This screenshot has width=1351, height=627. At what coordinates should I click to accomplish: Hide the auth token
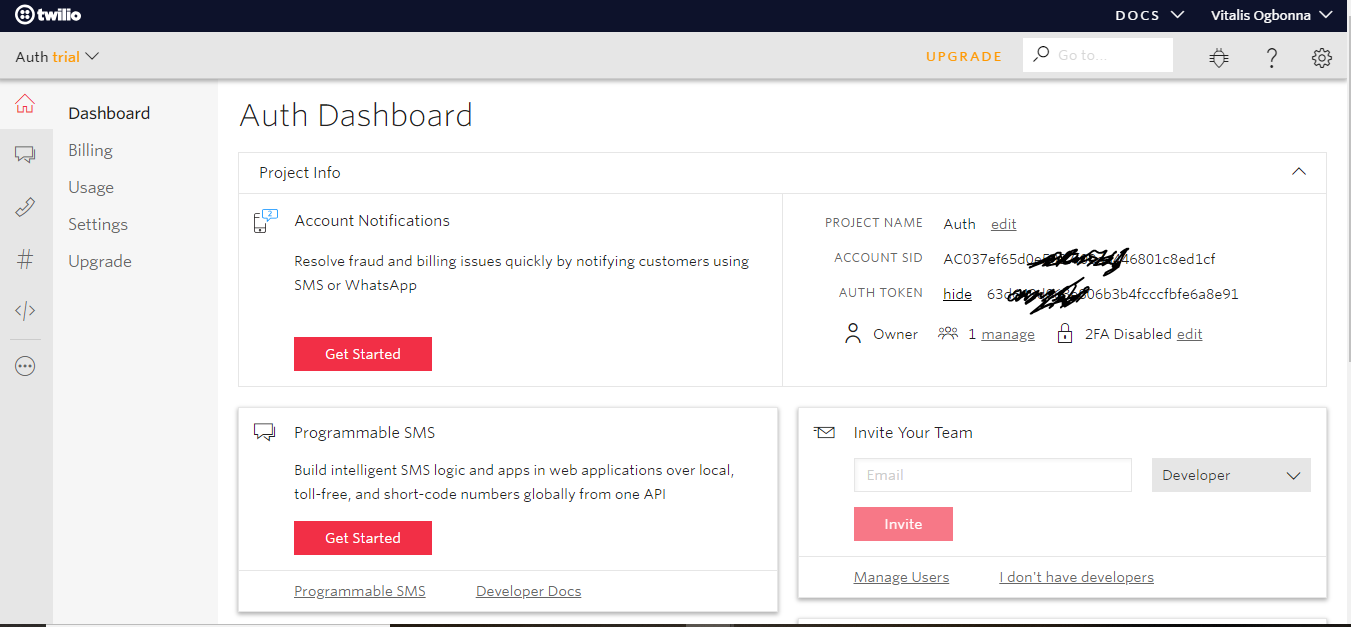(x=957, y=294)
